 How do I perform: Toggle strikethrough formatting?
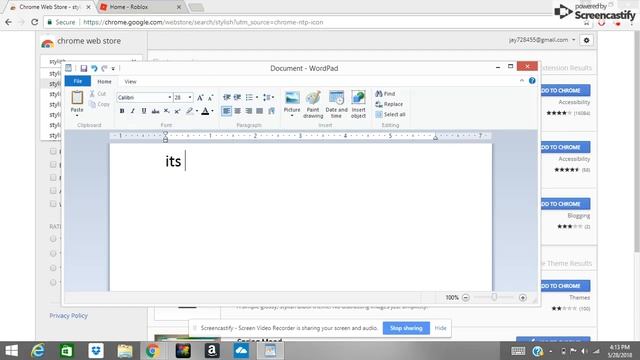click(x=155, y=111)
